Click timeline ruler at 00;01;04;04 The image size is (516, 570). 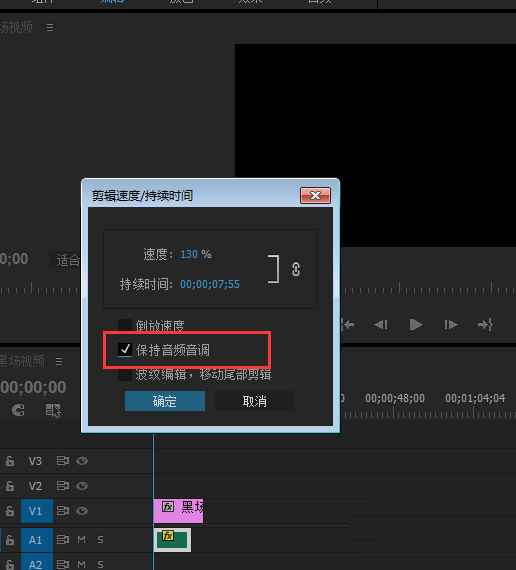tap(475, 398)
